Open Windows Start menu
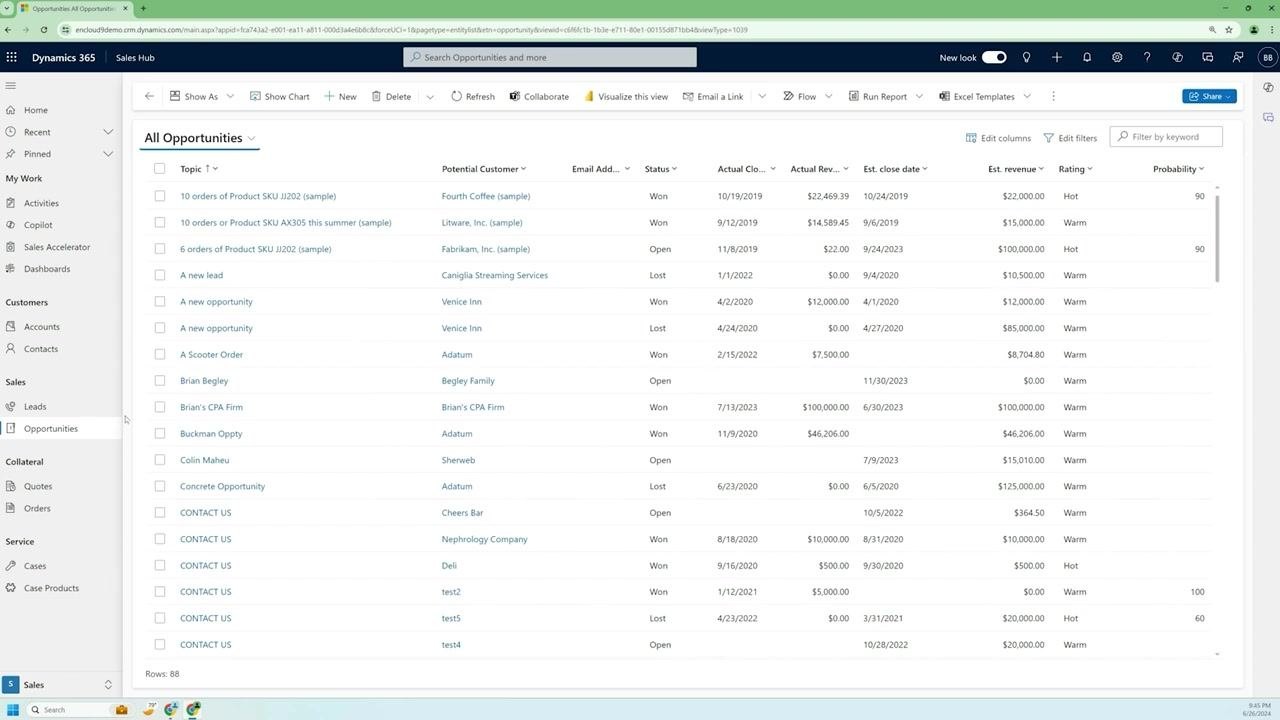This screenshot has height=720, width=1280. 12,709
